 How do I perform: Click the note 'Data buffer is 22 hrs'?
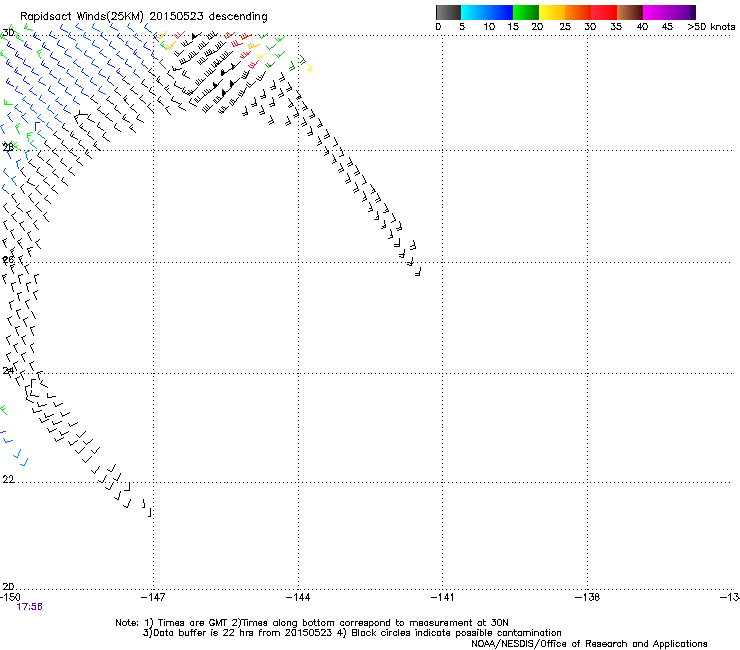201,633
